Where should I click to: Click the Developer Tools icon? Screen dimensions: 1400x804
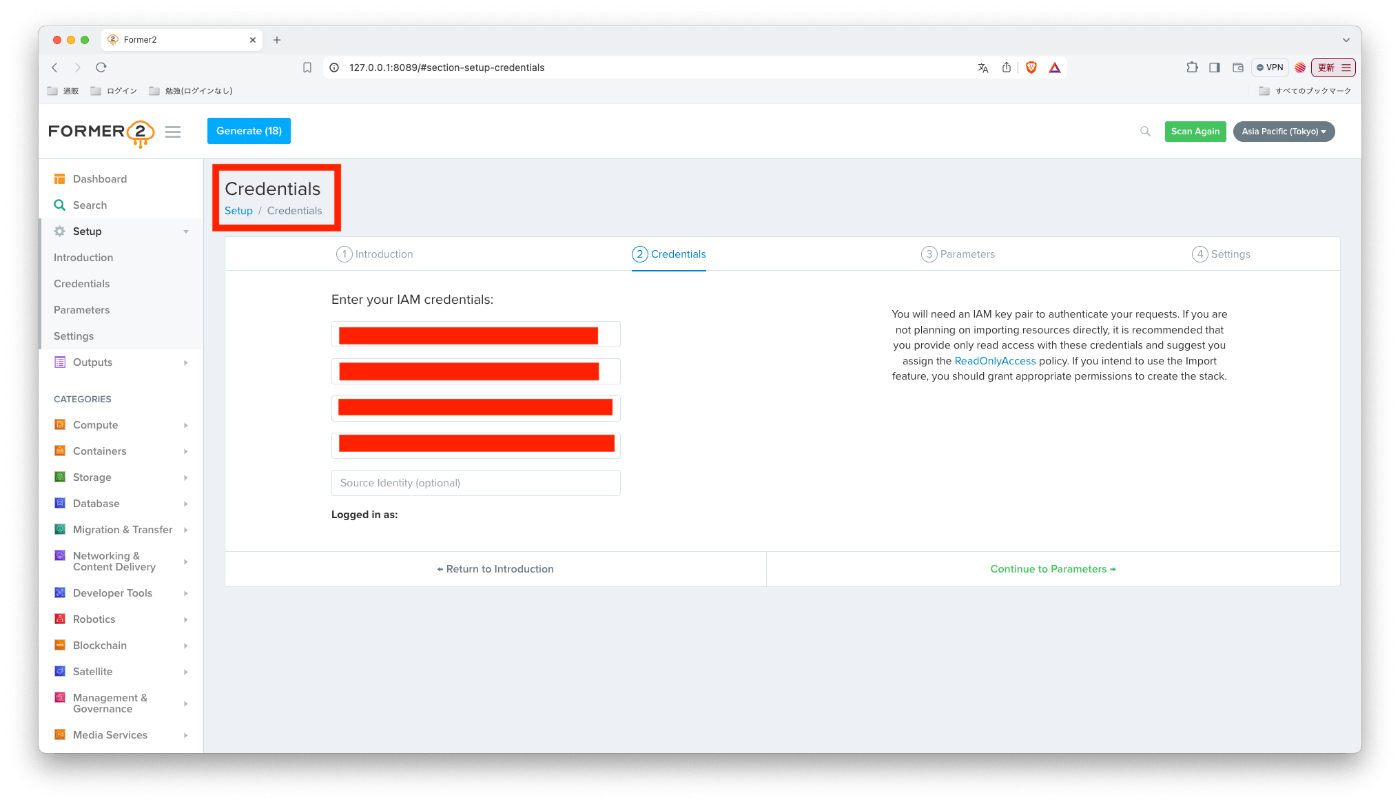tap(60, 593)
